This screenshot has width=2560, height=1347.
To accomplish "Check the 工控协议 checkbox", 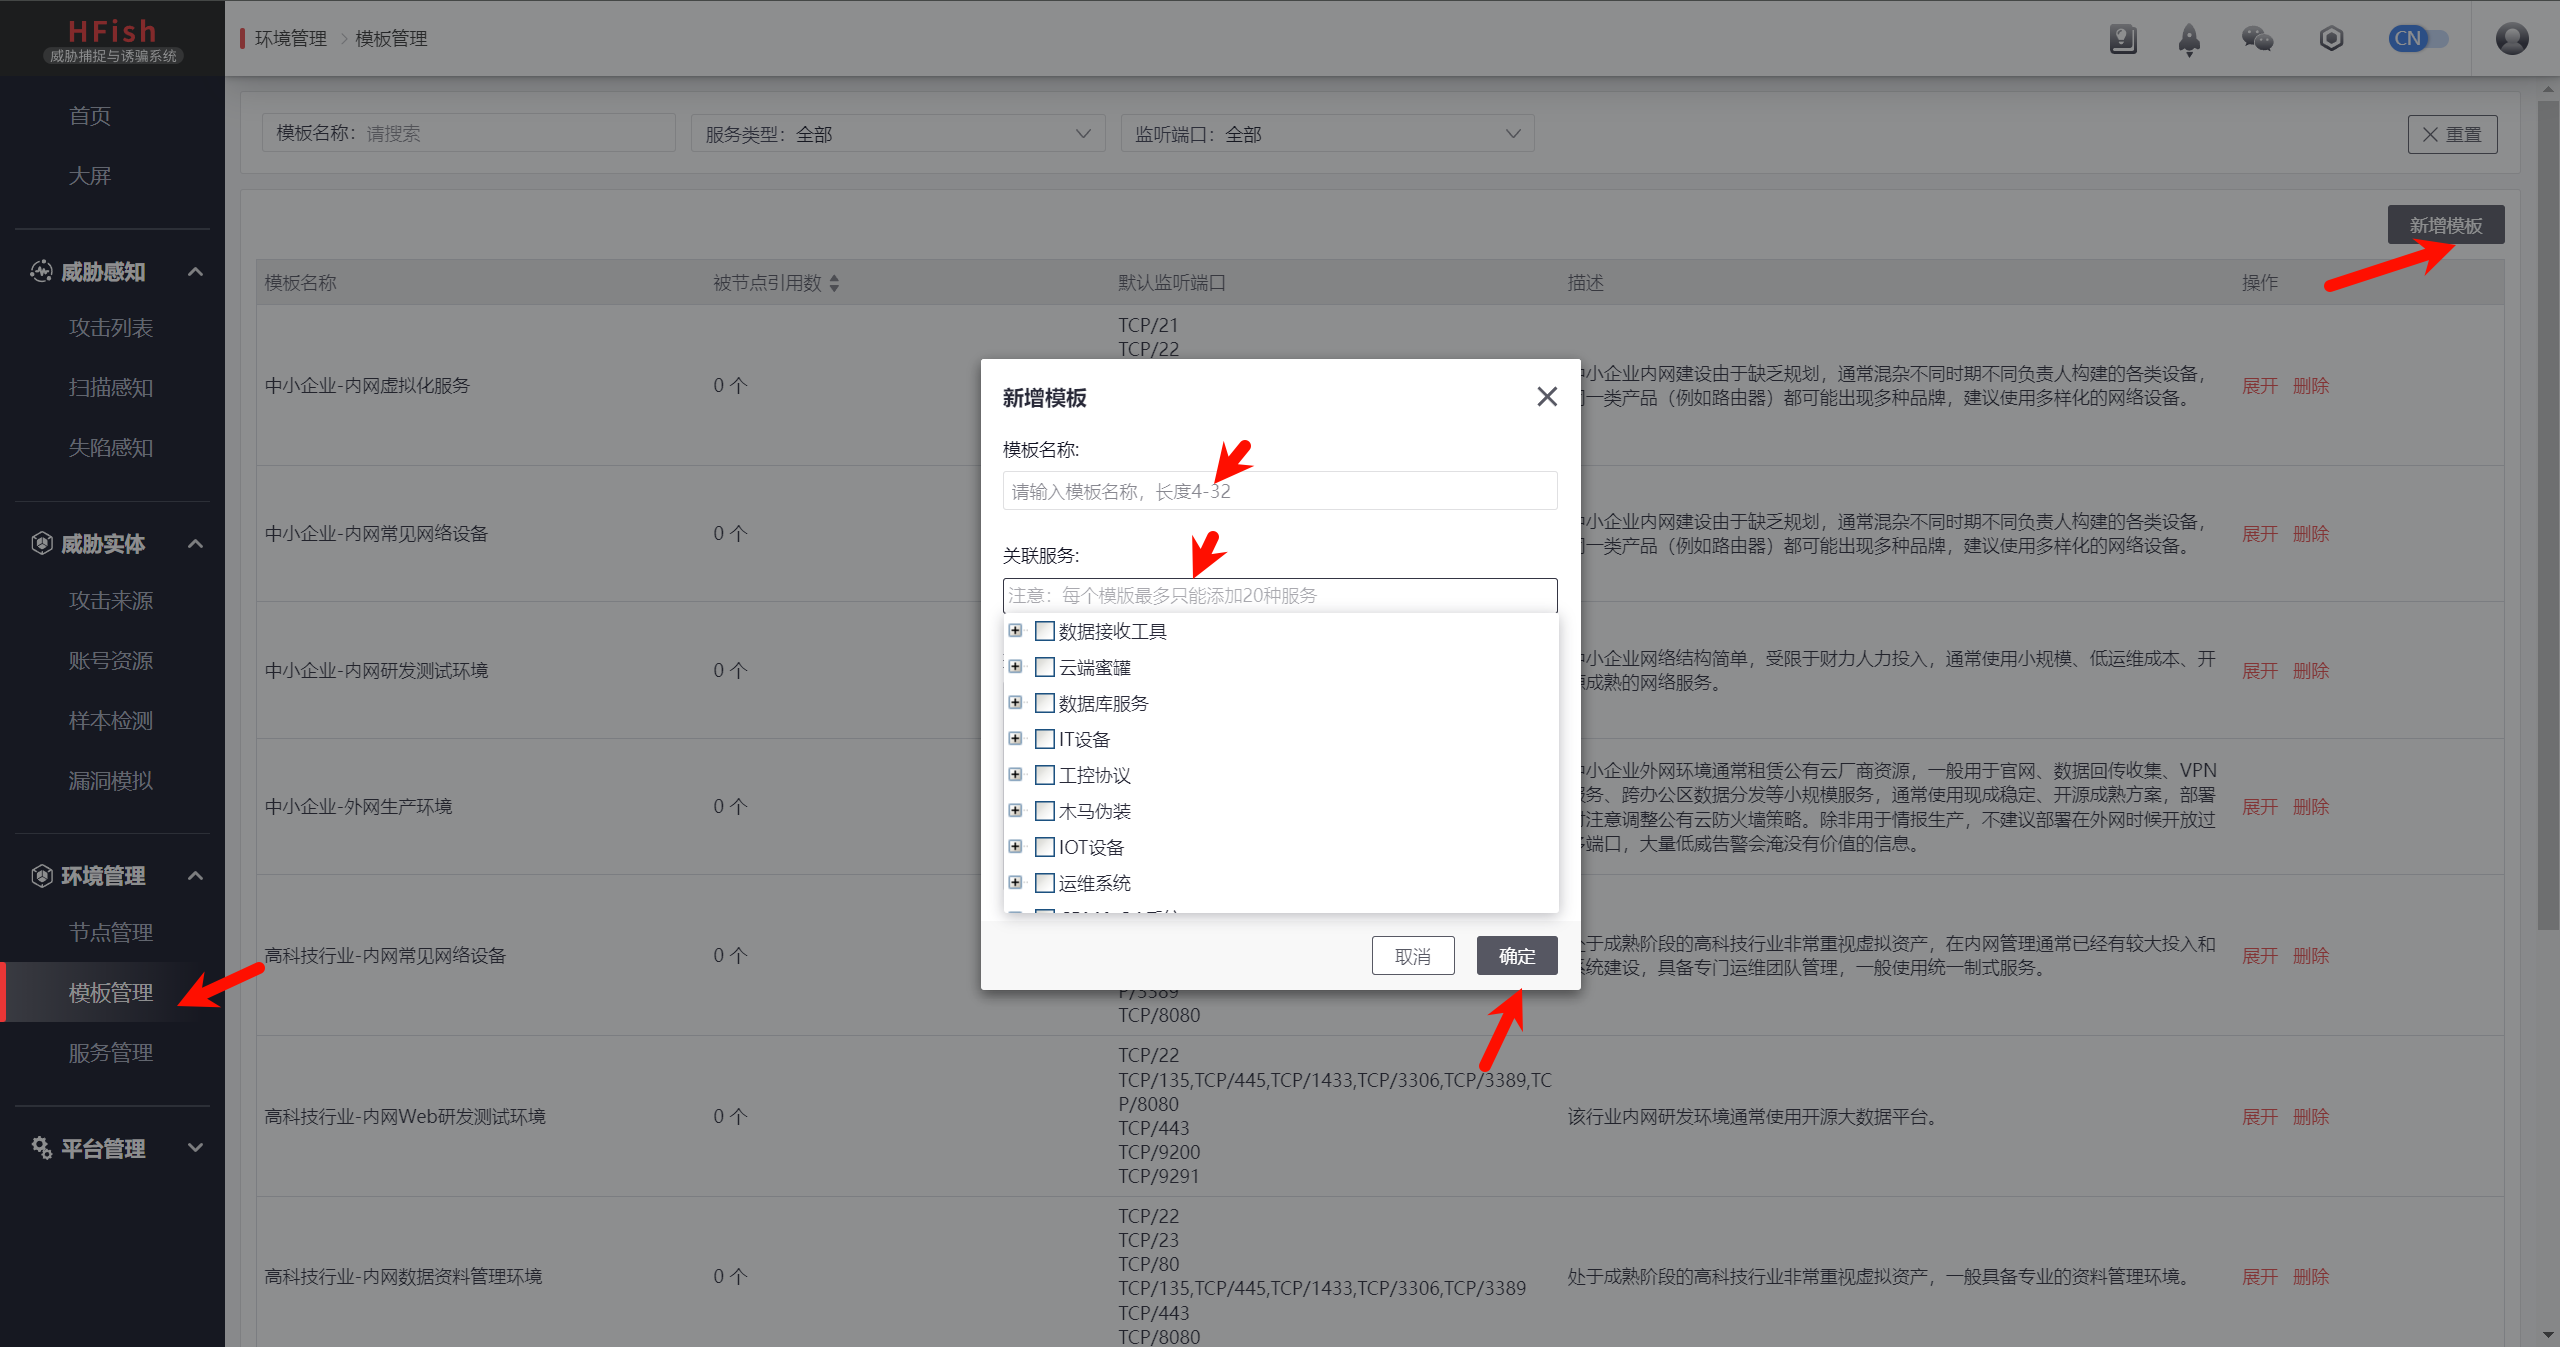I will click(x=1045, y=775).
